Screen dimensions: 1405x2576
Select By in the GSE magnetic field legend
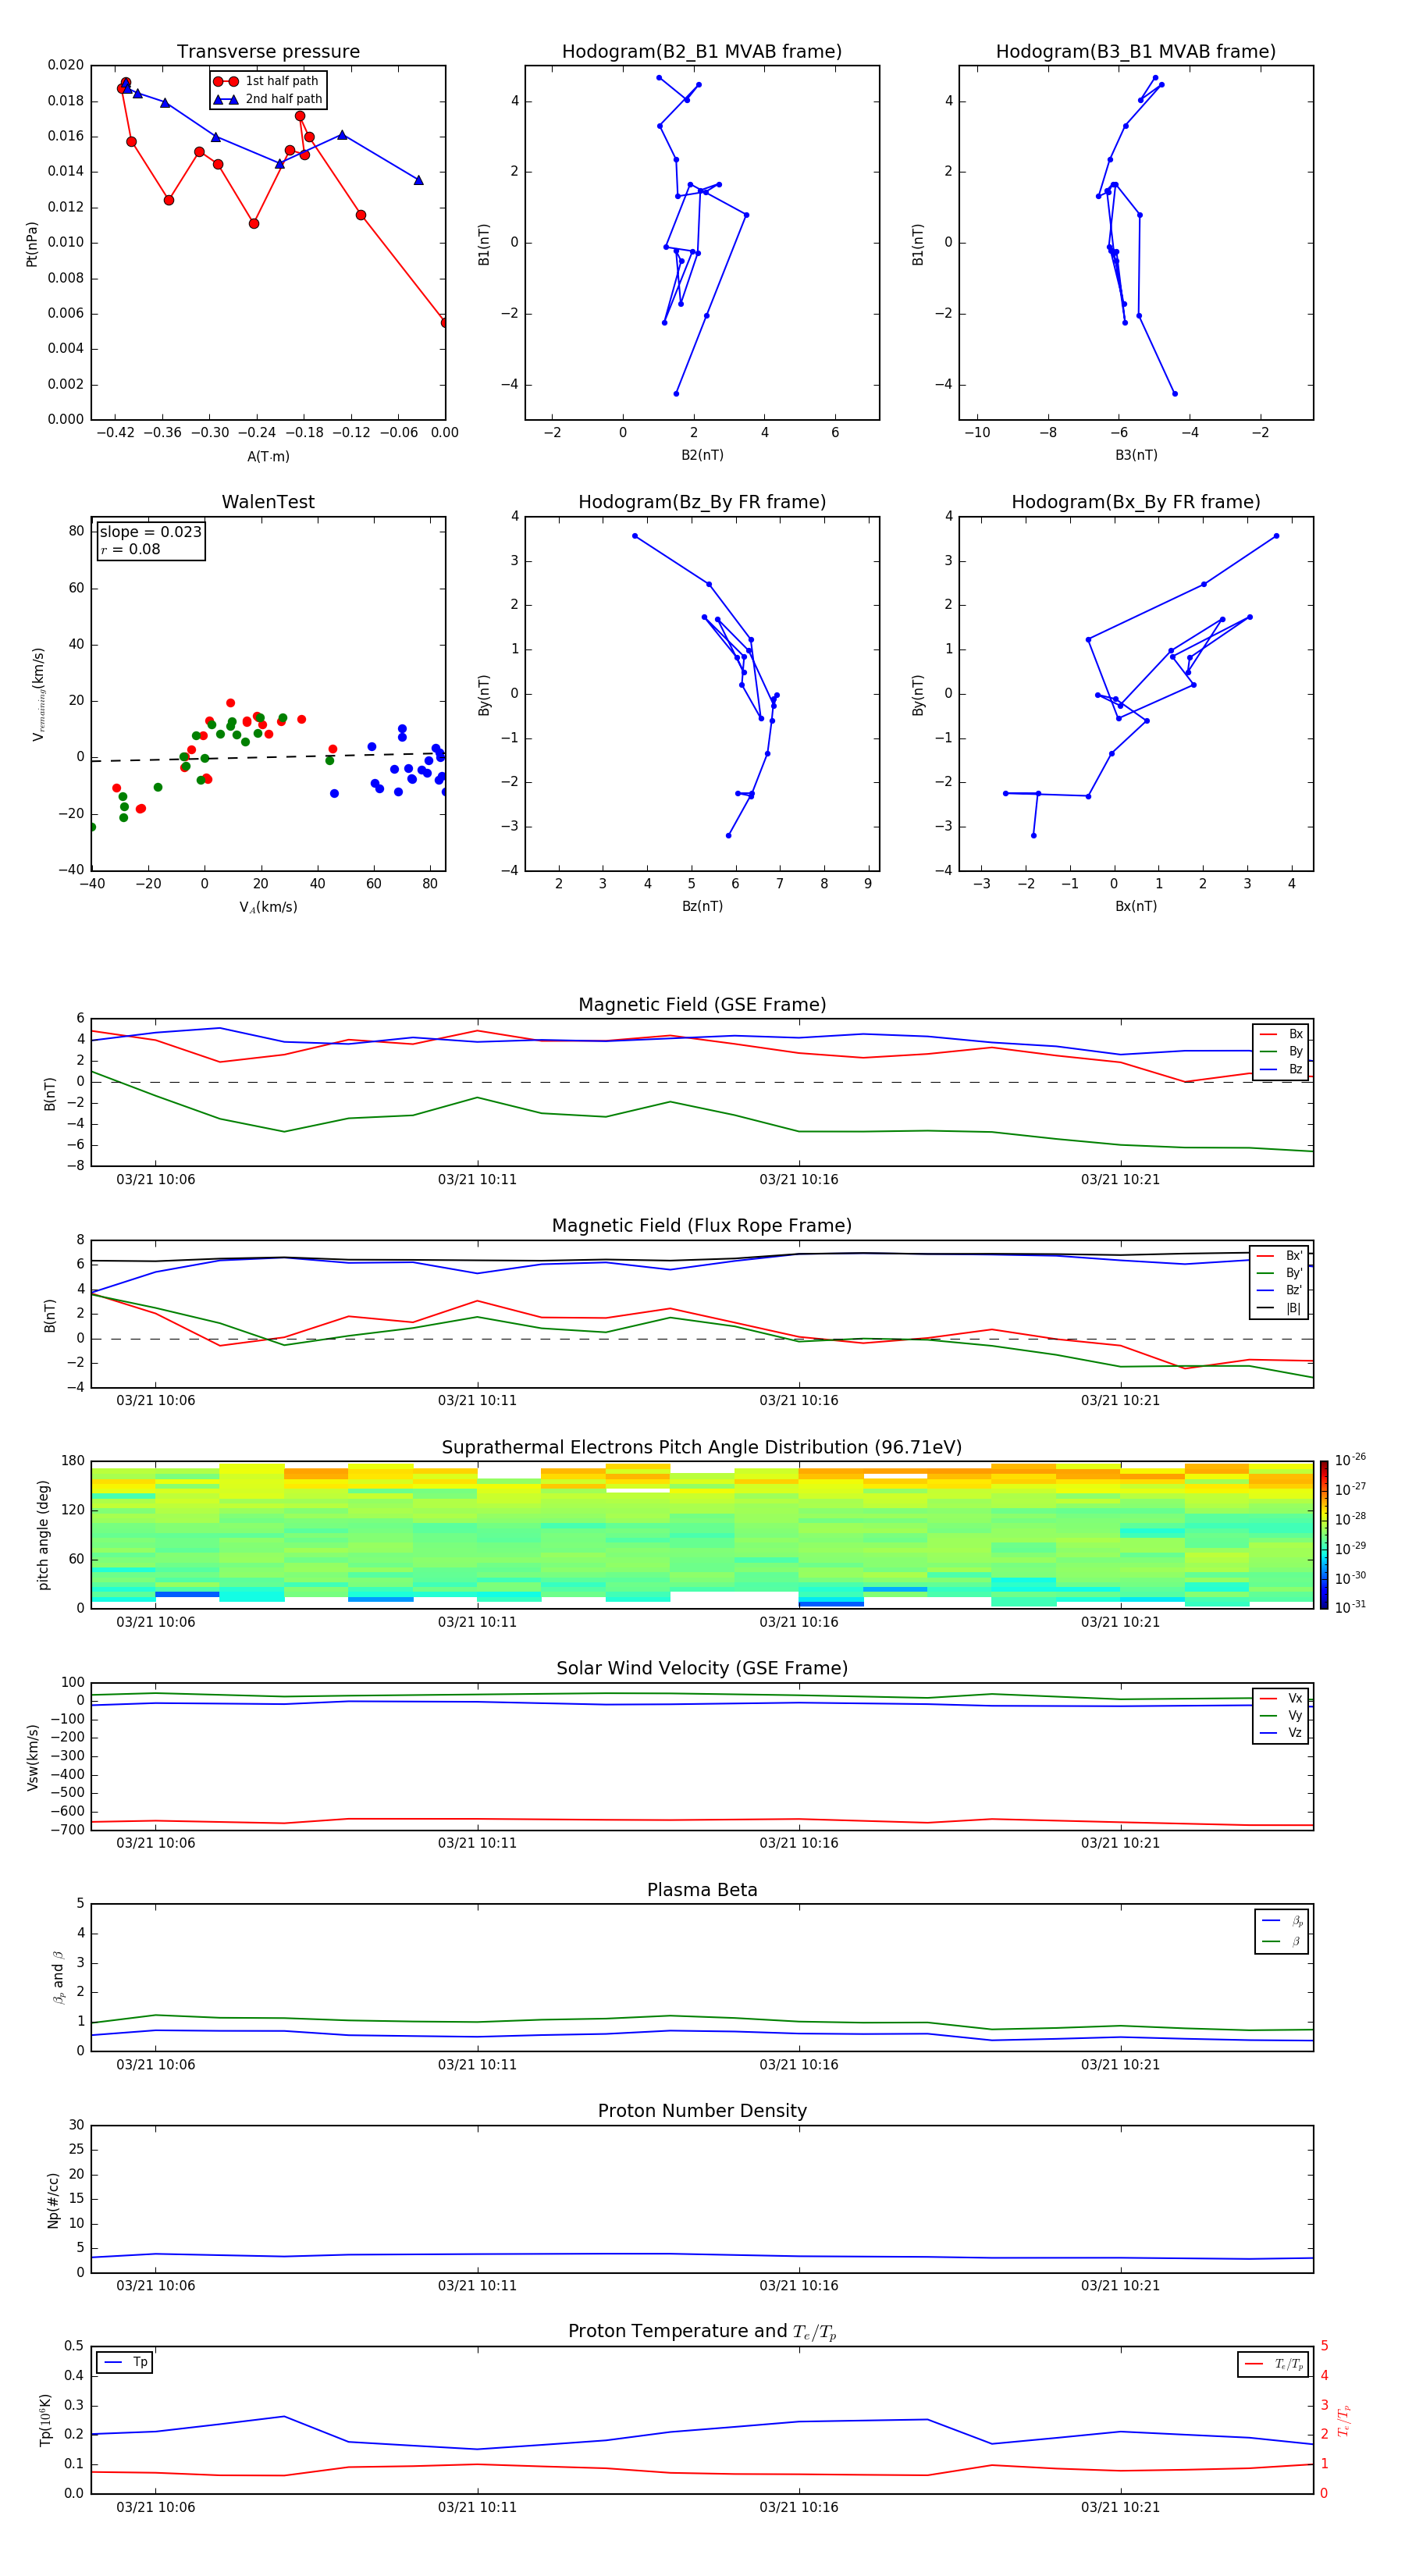(x=1281, y=1051)
